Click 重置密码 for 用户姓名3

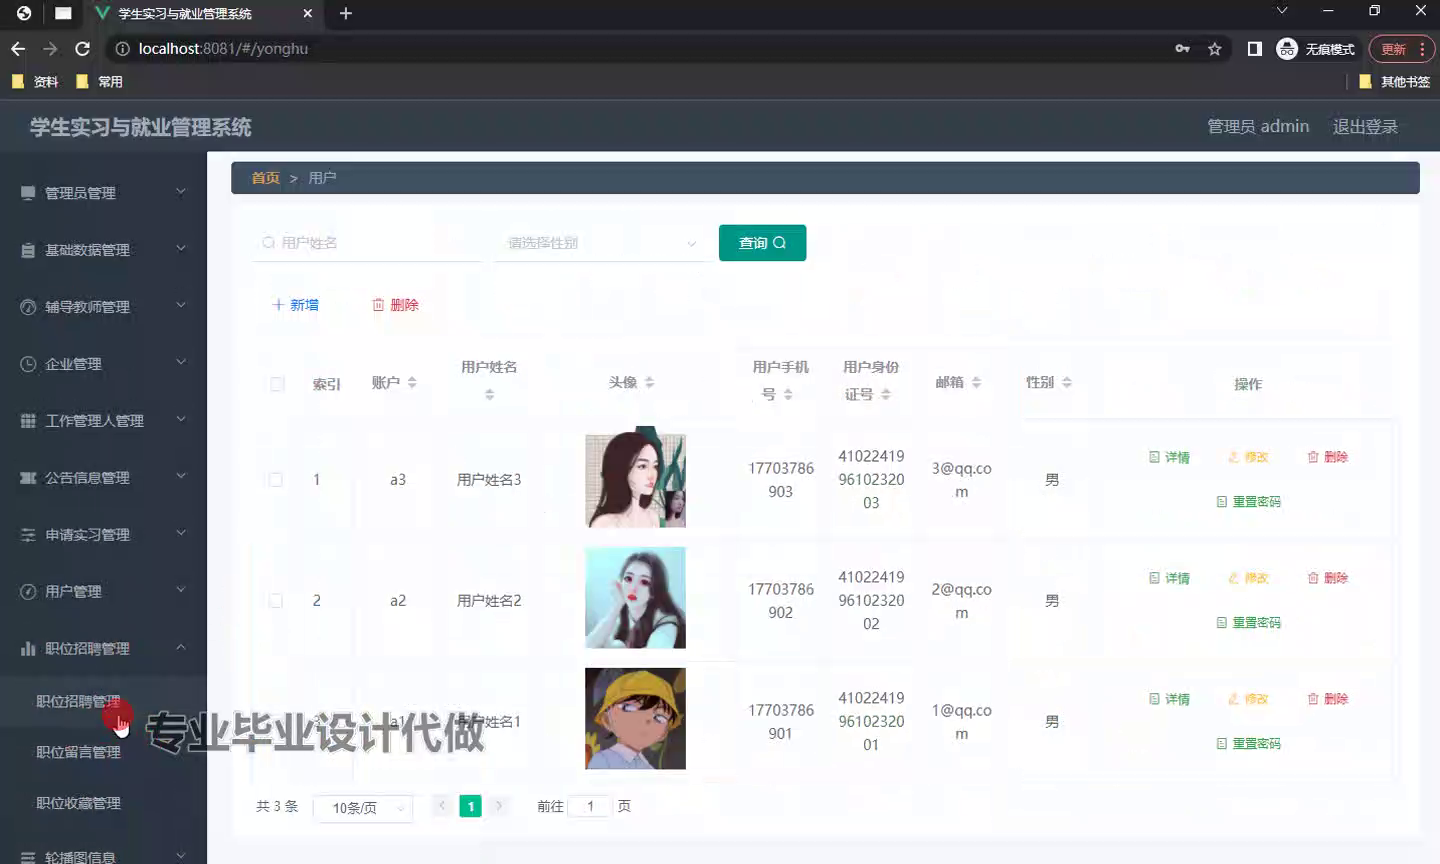coord(1248,502)
